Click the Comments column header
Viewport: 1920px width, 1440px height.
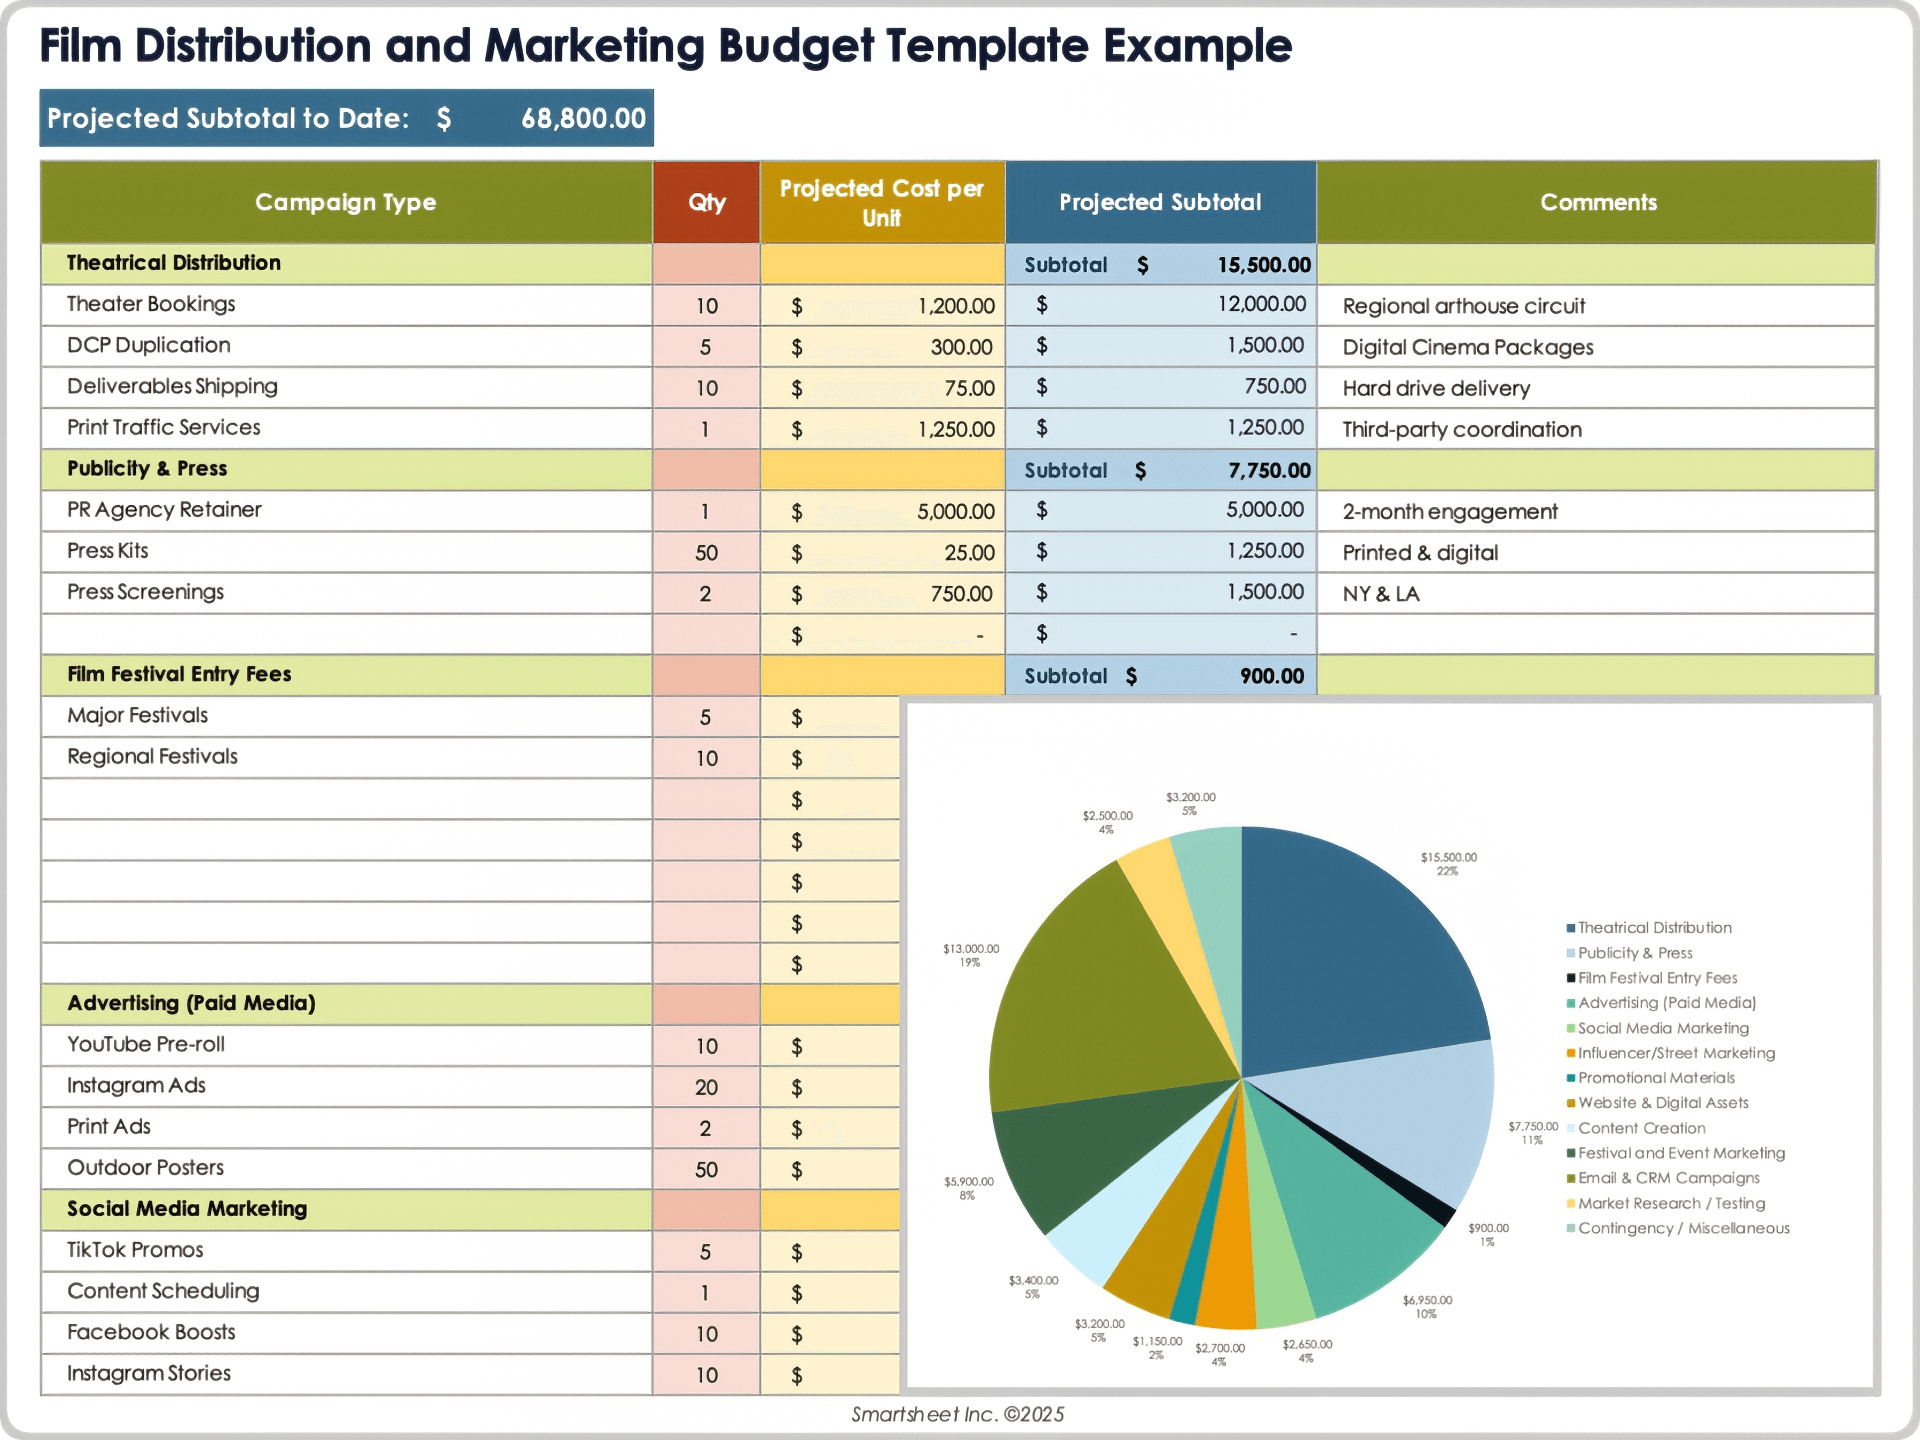point(1597,202)
